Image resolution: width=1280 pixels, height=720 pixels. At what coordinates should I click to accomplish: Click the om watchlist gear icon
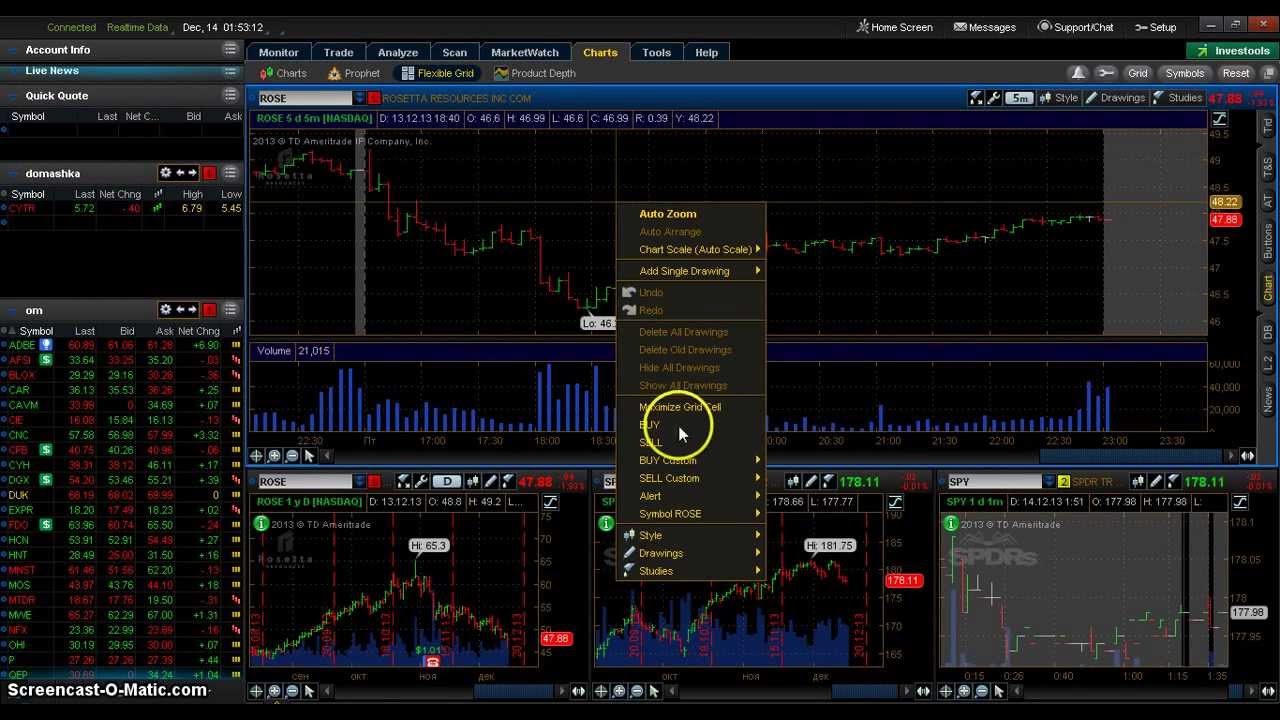pos(166,310)
